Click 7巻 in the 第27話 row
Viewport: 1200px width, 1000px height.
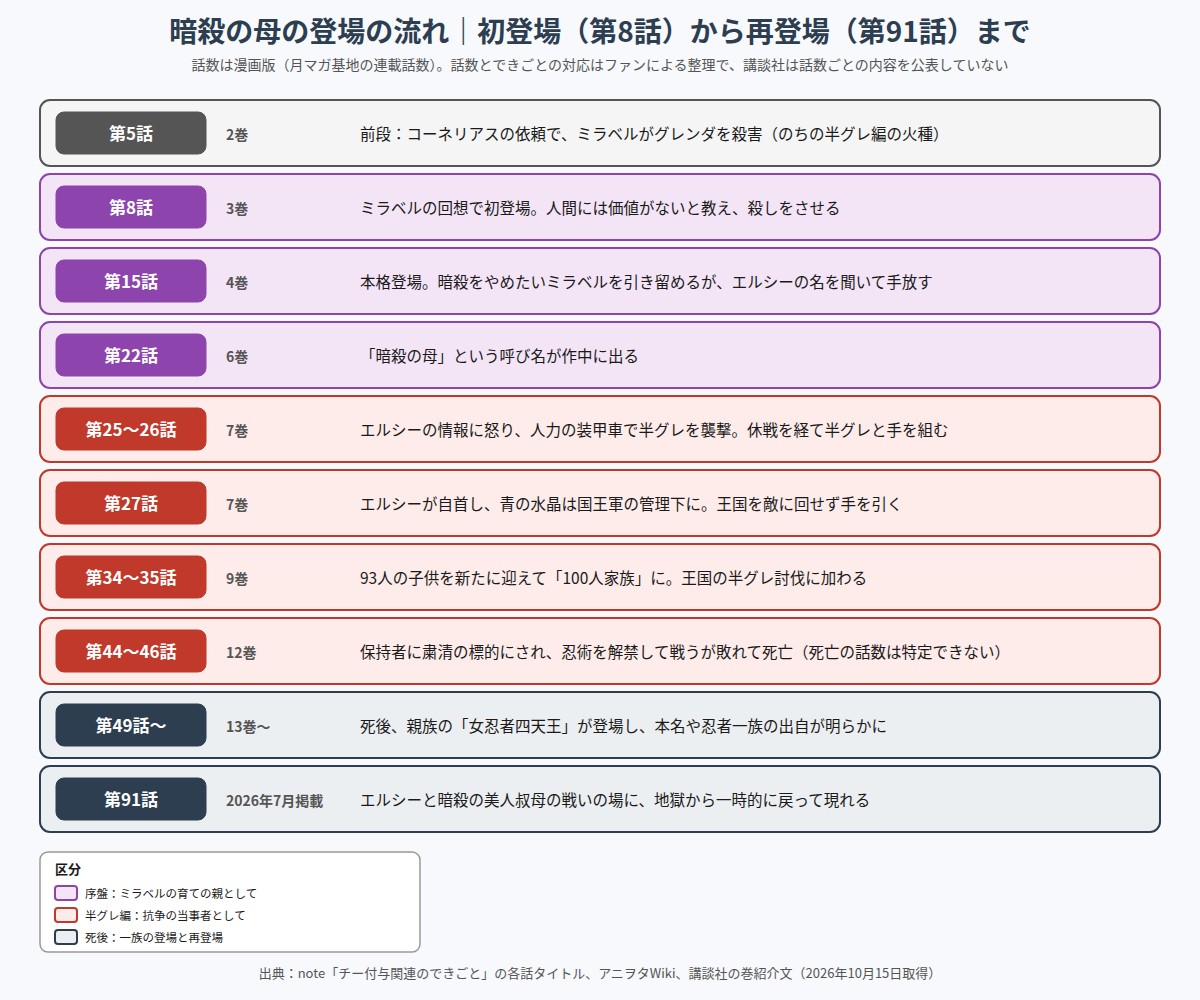(x=237, y=504)
